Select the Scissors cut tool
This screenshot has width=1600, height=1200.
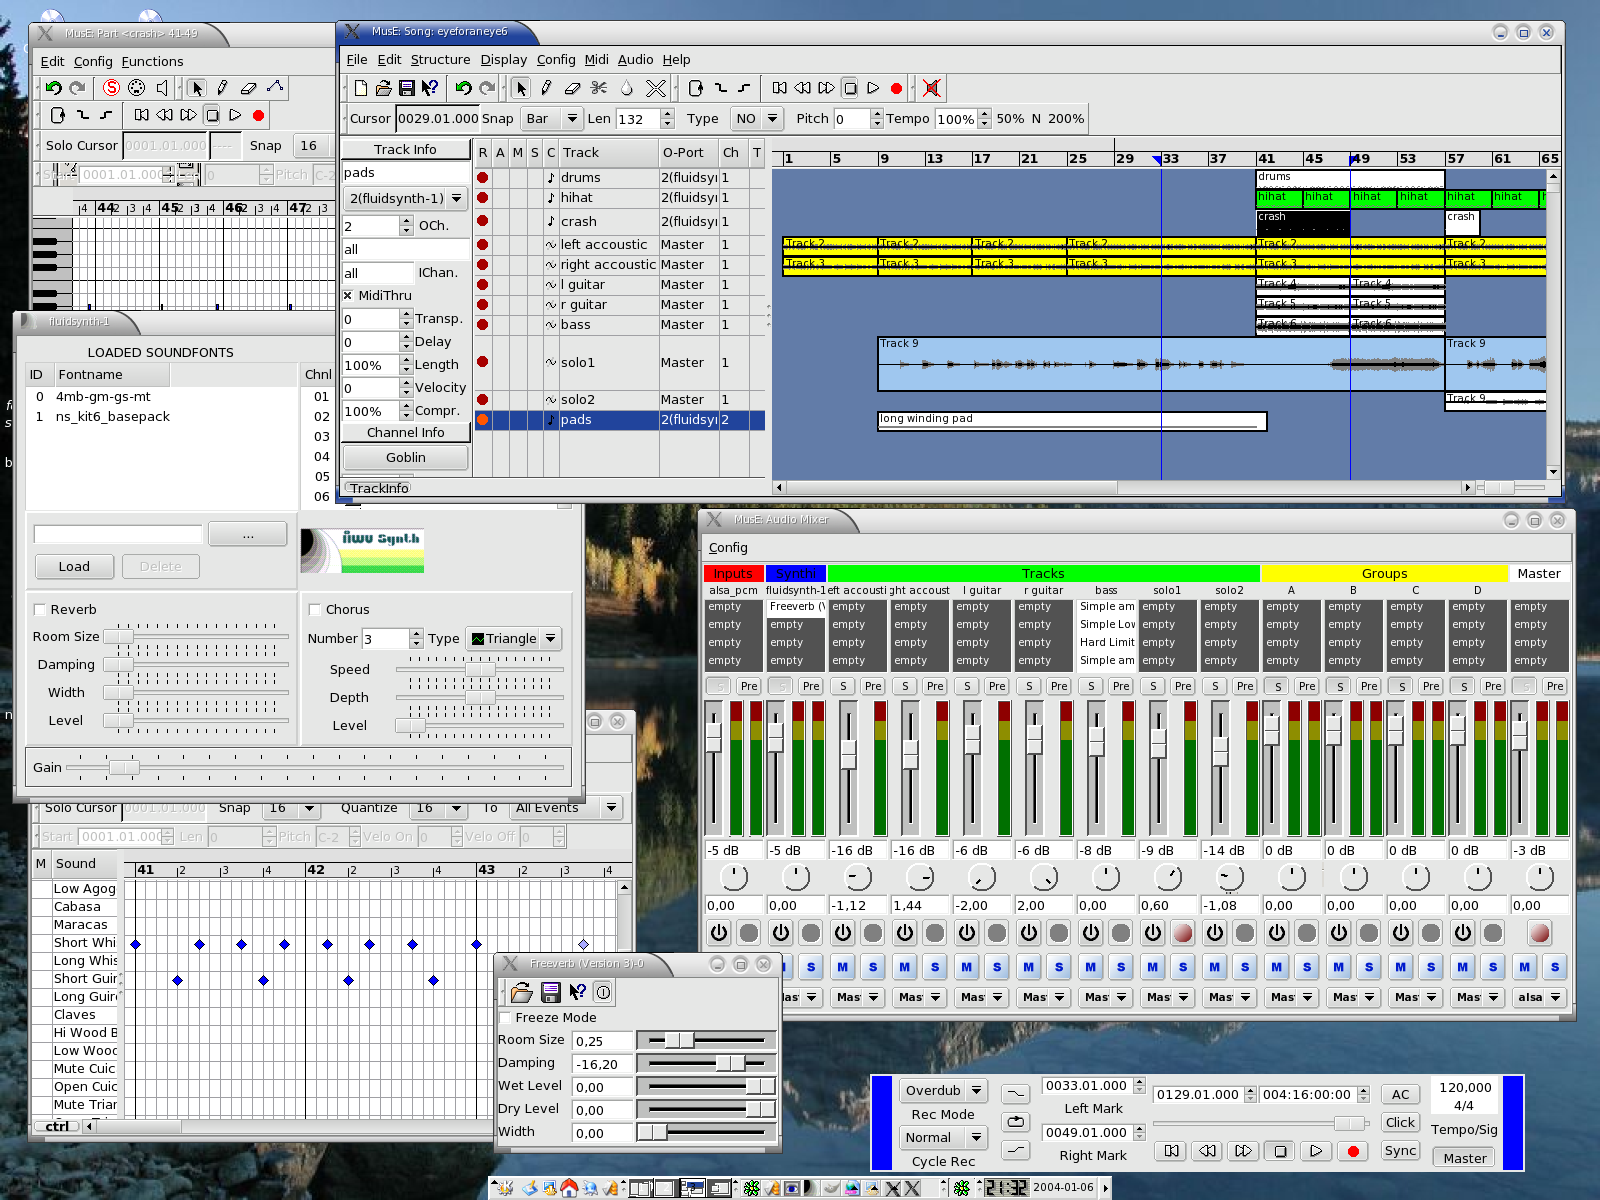click(x=599, y=88)
